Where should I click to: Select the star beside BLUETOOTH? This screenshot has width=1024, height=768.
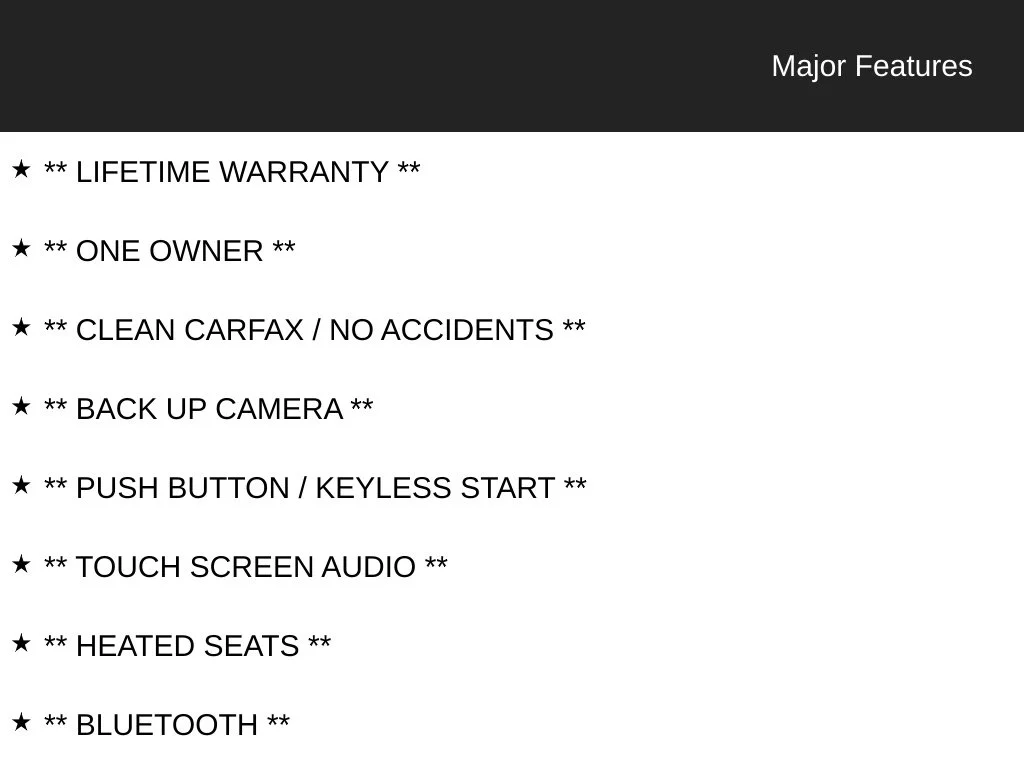point(21,723)
